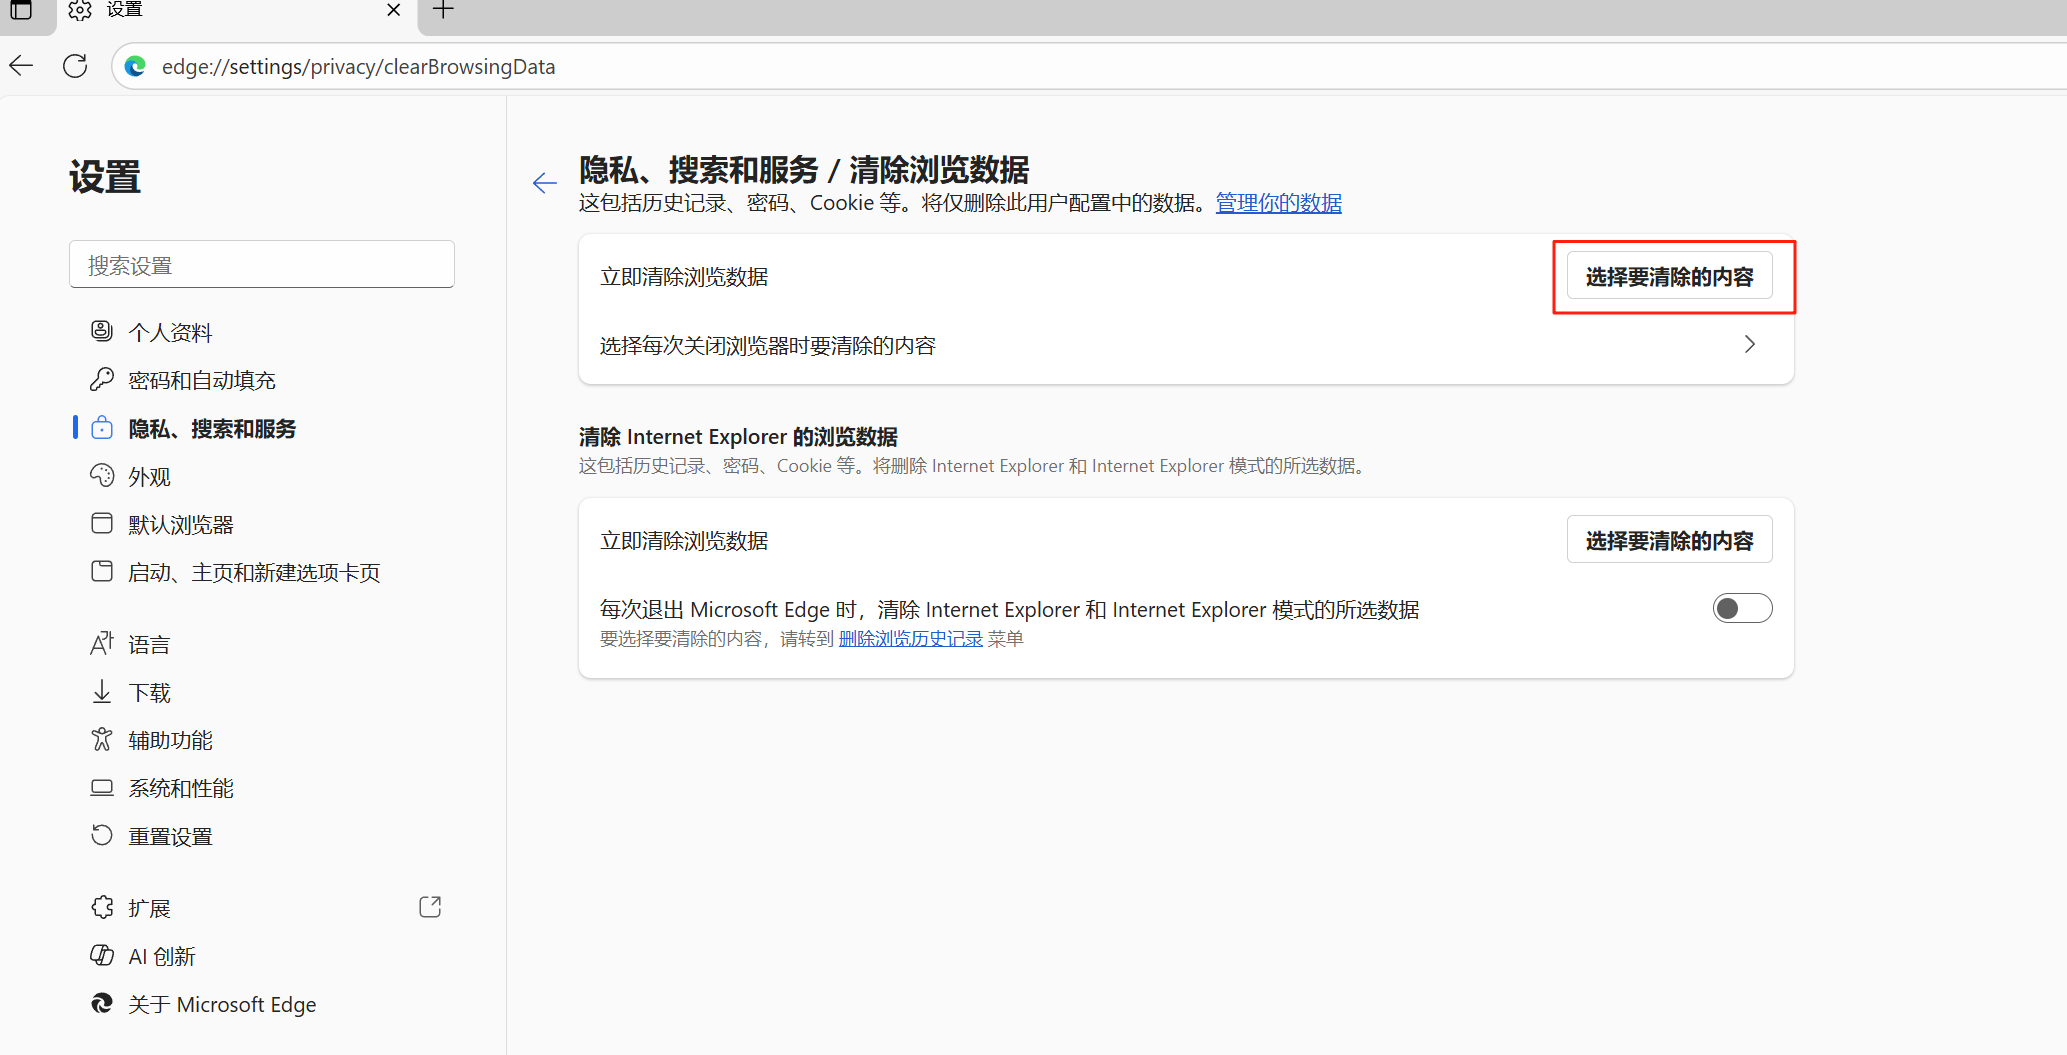Reload the page with the refresh icon

(x=75, y=66)
